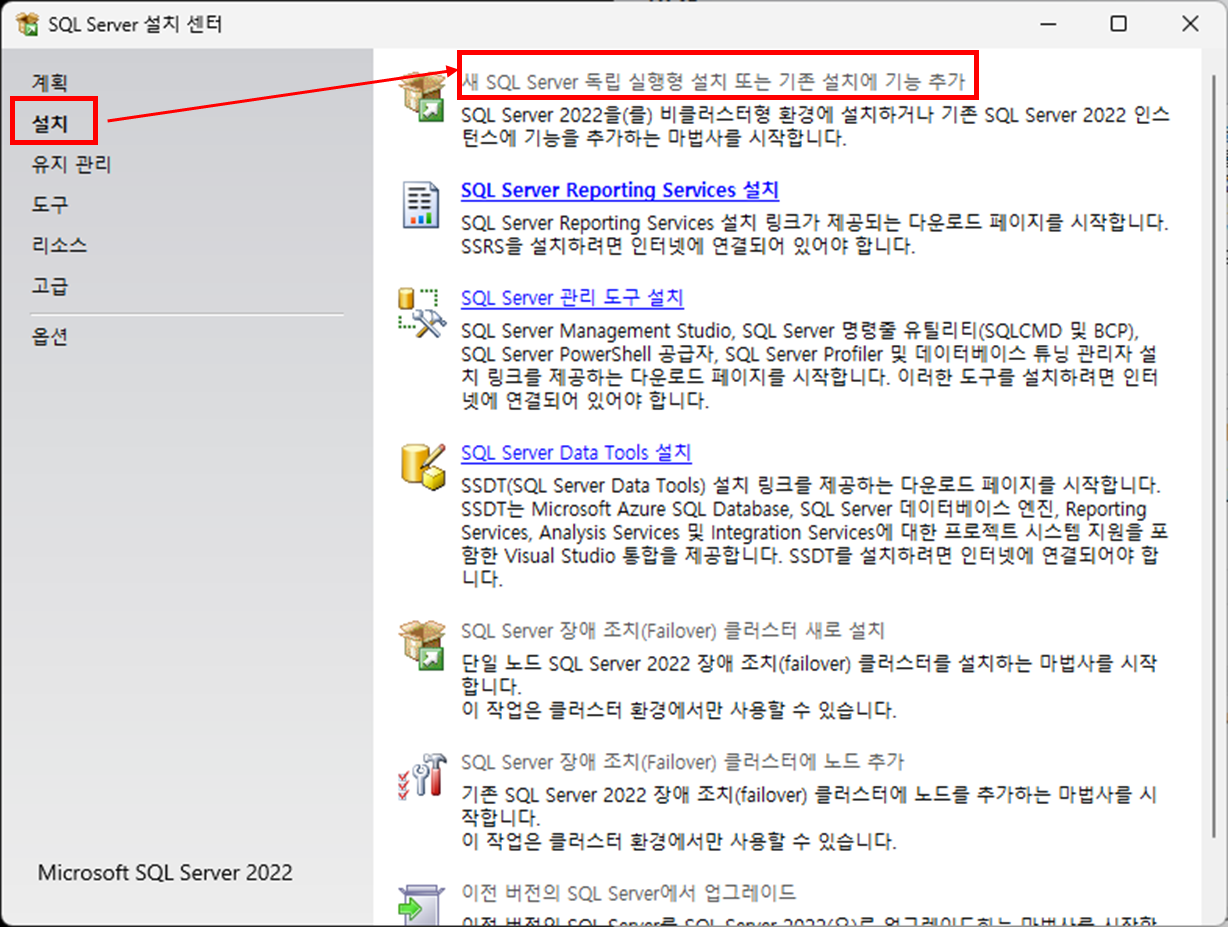Open SQL Server 관리 도구 설치 link
1228x927 pixels.
[572, 298]
